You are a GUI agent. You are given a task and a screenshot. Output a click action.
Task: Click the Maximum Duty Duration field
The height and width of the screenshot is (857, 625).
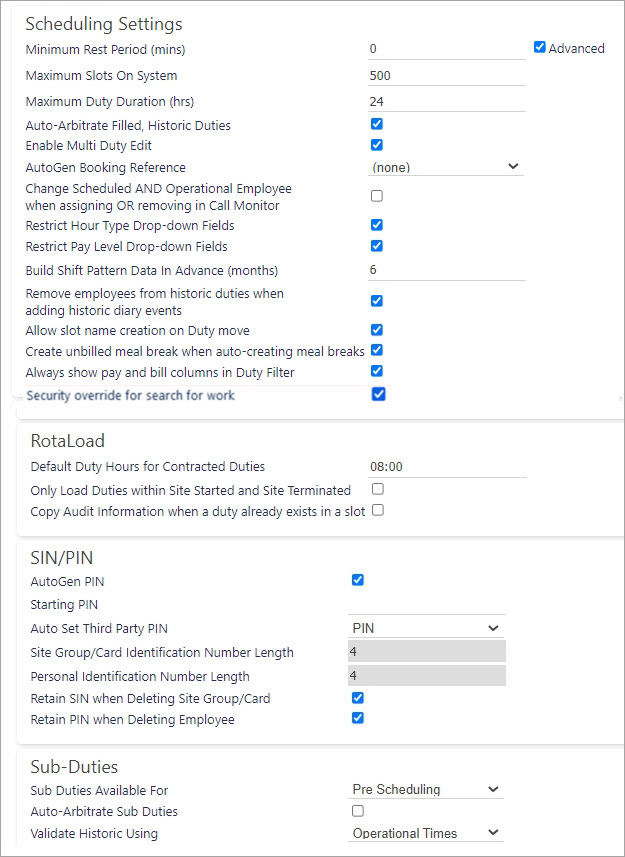coord(446,102)
